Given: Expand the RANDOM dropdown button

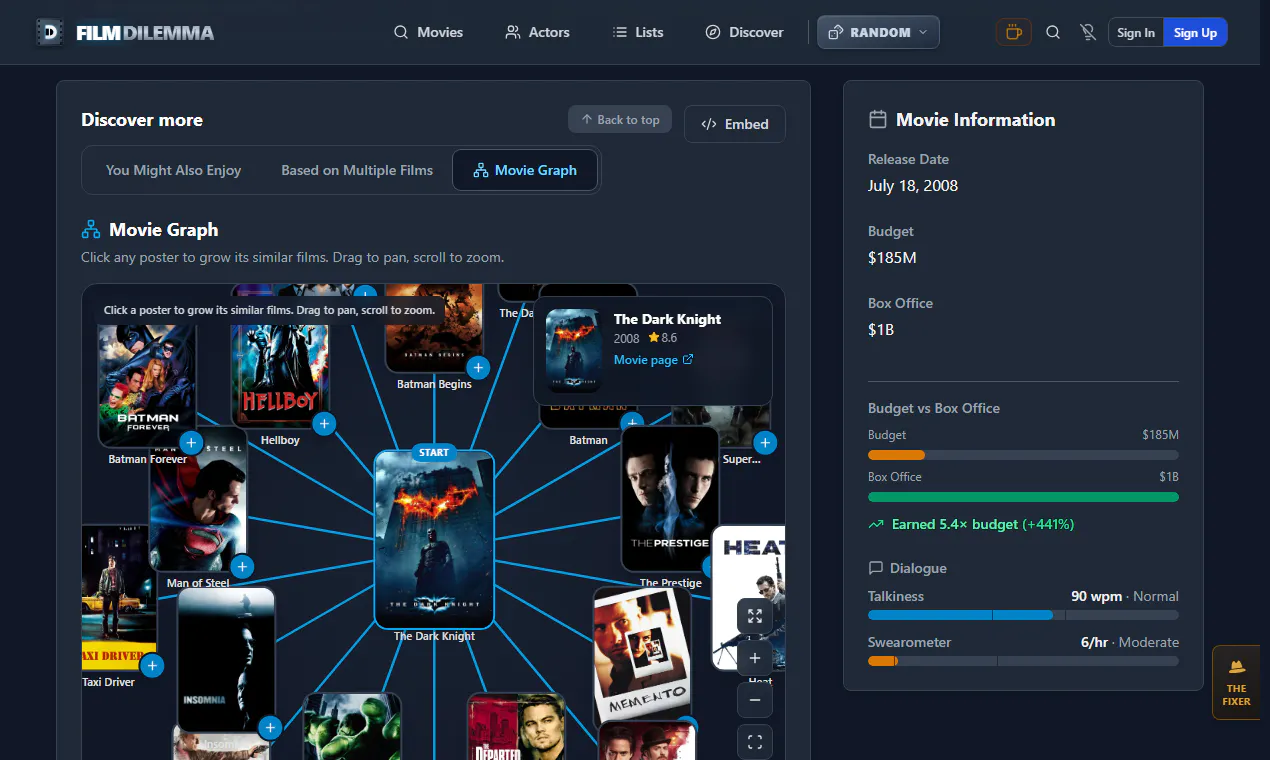Looking at the screenshot, I should point(878,32).
